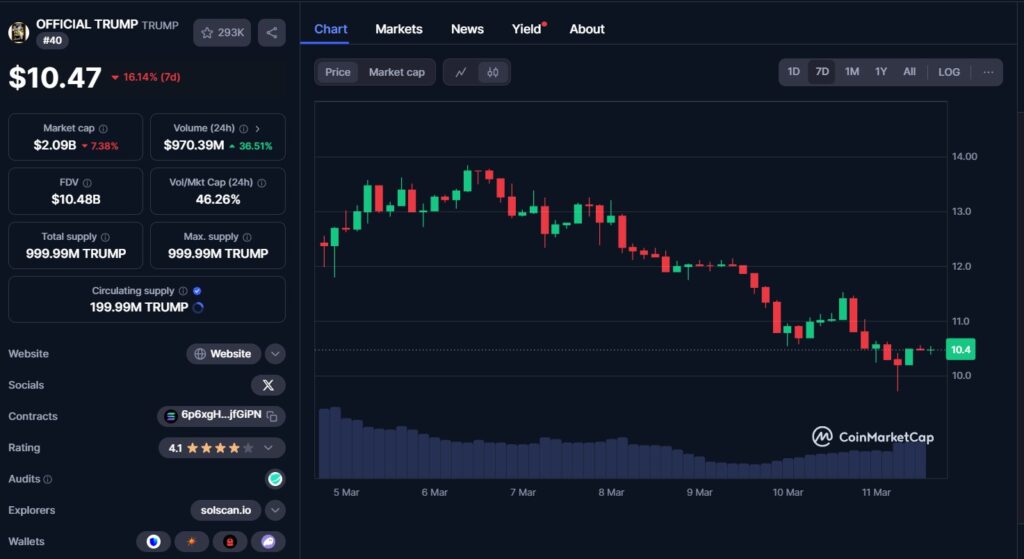
Task: Open the News tab
Action: 467,29
